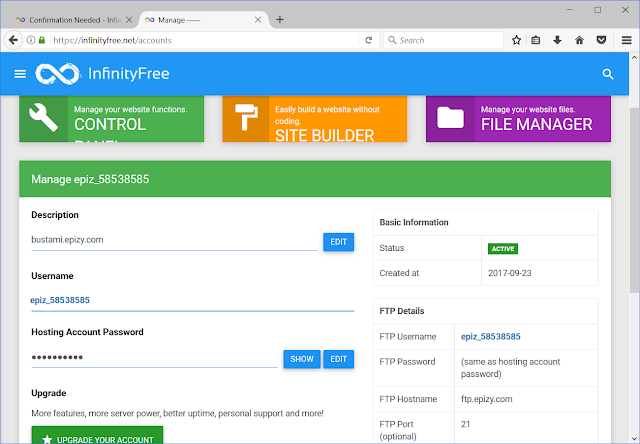Image resolution: width=640 pixels, height=444 pixels.
Task: Click the Control Panel wrench icon
Action: [x=44, y=118]
